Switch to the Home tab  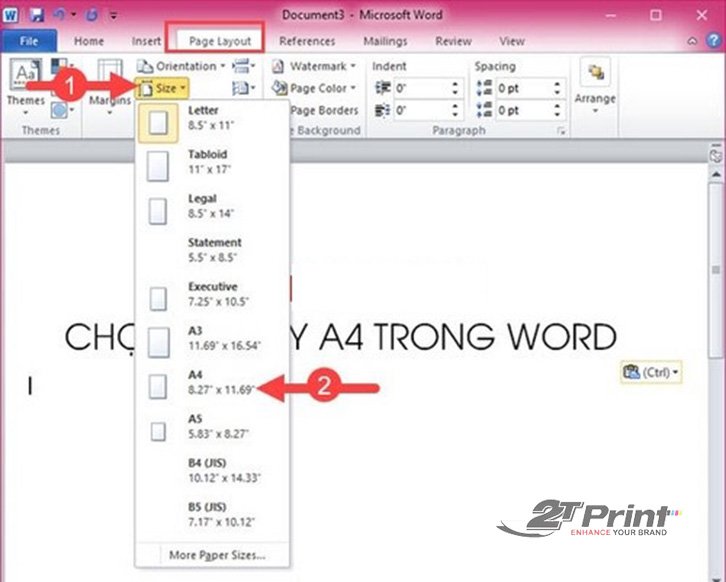click(x=89, y=41)
